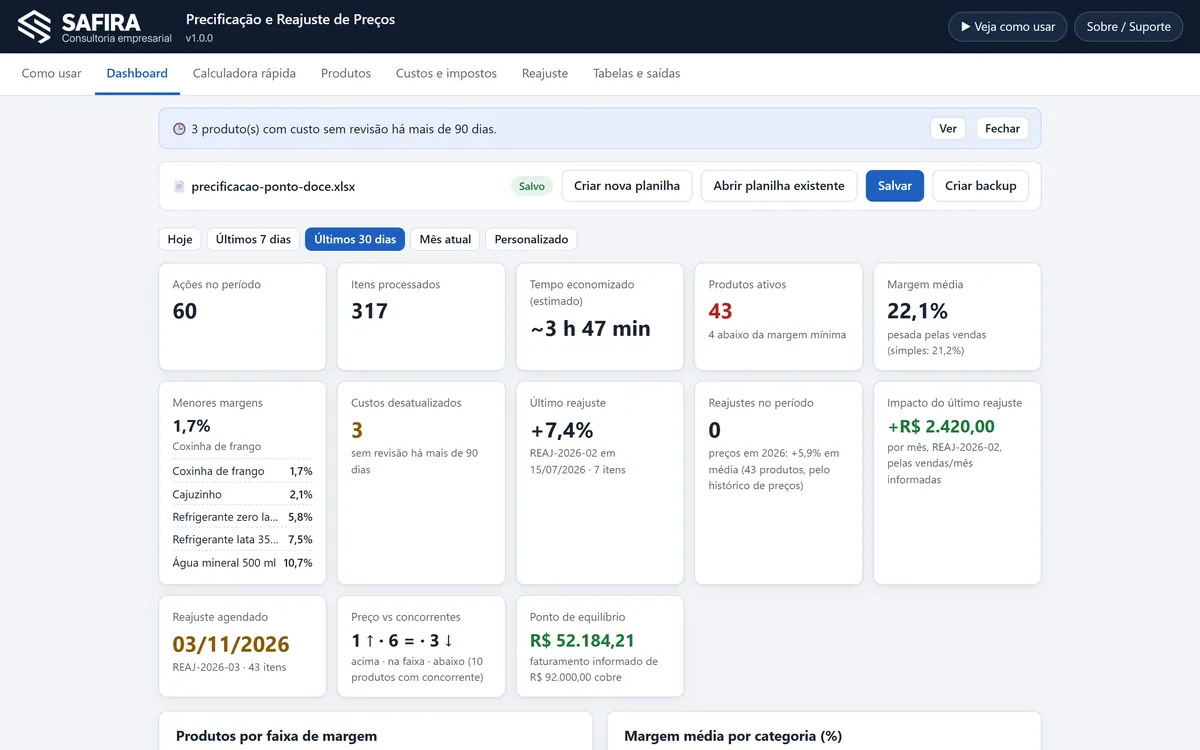The height and width of the screenshot is (750, 1200).
Task: Click the Itens processados value 317
Action: click(370, 311)
